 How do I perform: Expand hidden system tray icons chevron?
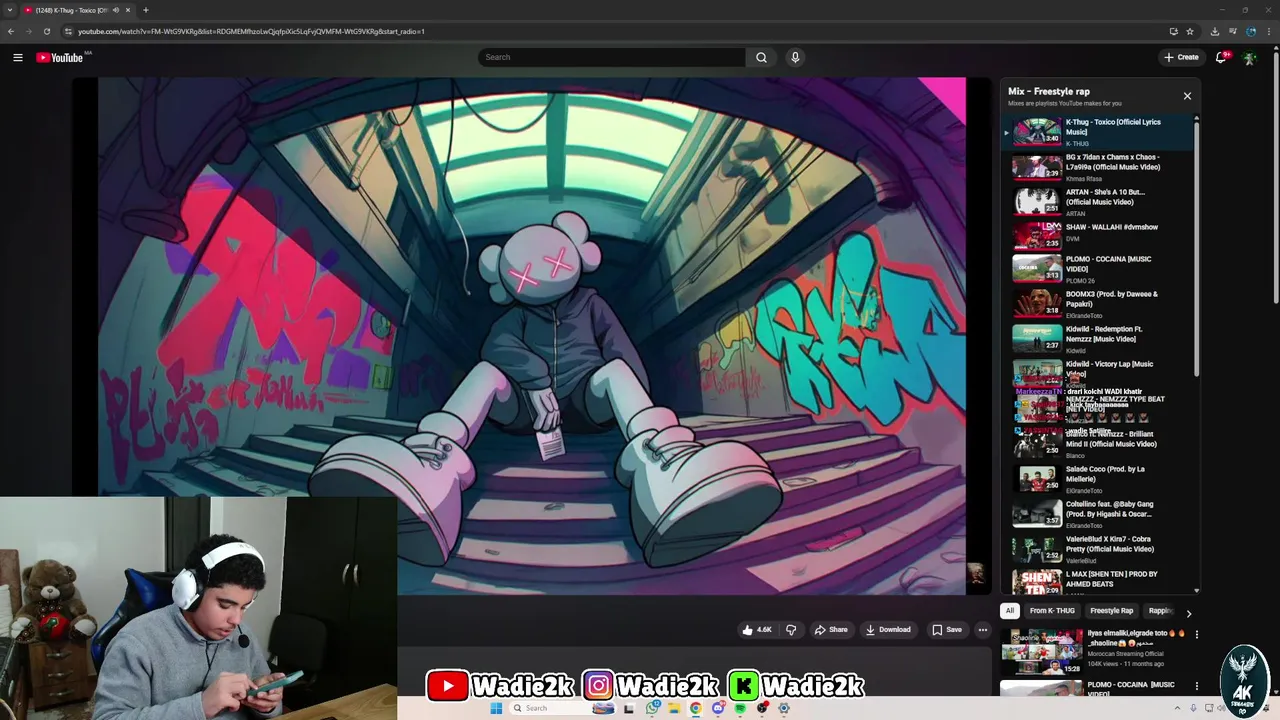pos(1177,708)
